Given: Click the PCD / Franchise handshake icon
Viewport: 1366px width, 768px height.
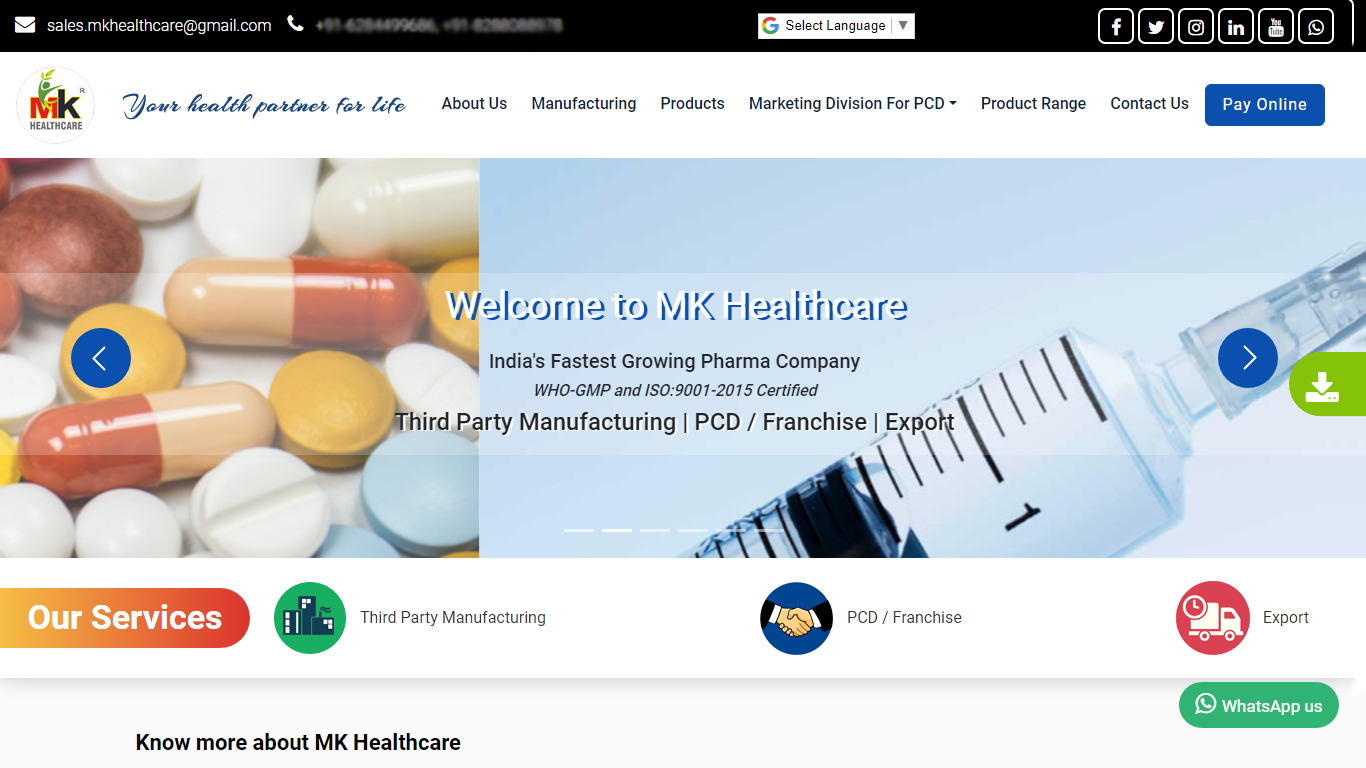Looking at the screenshot, I should pyautogui.click(x=797, y=618).
